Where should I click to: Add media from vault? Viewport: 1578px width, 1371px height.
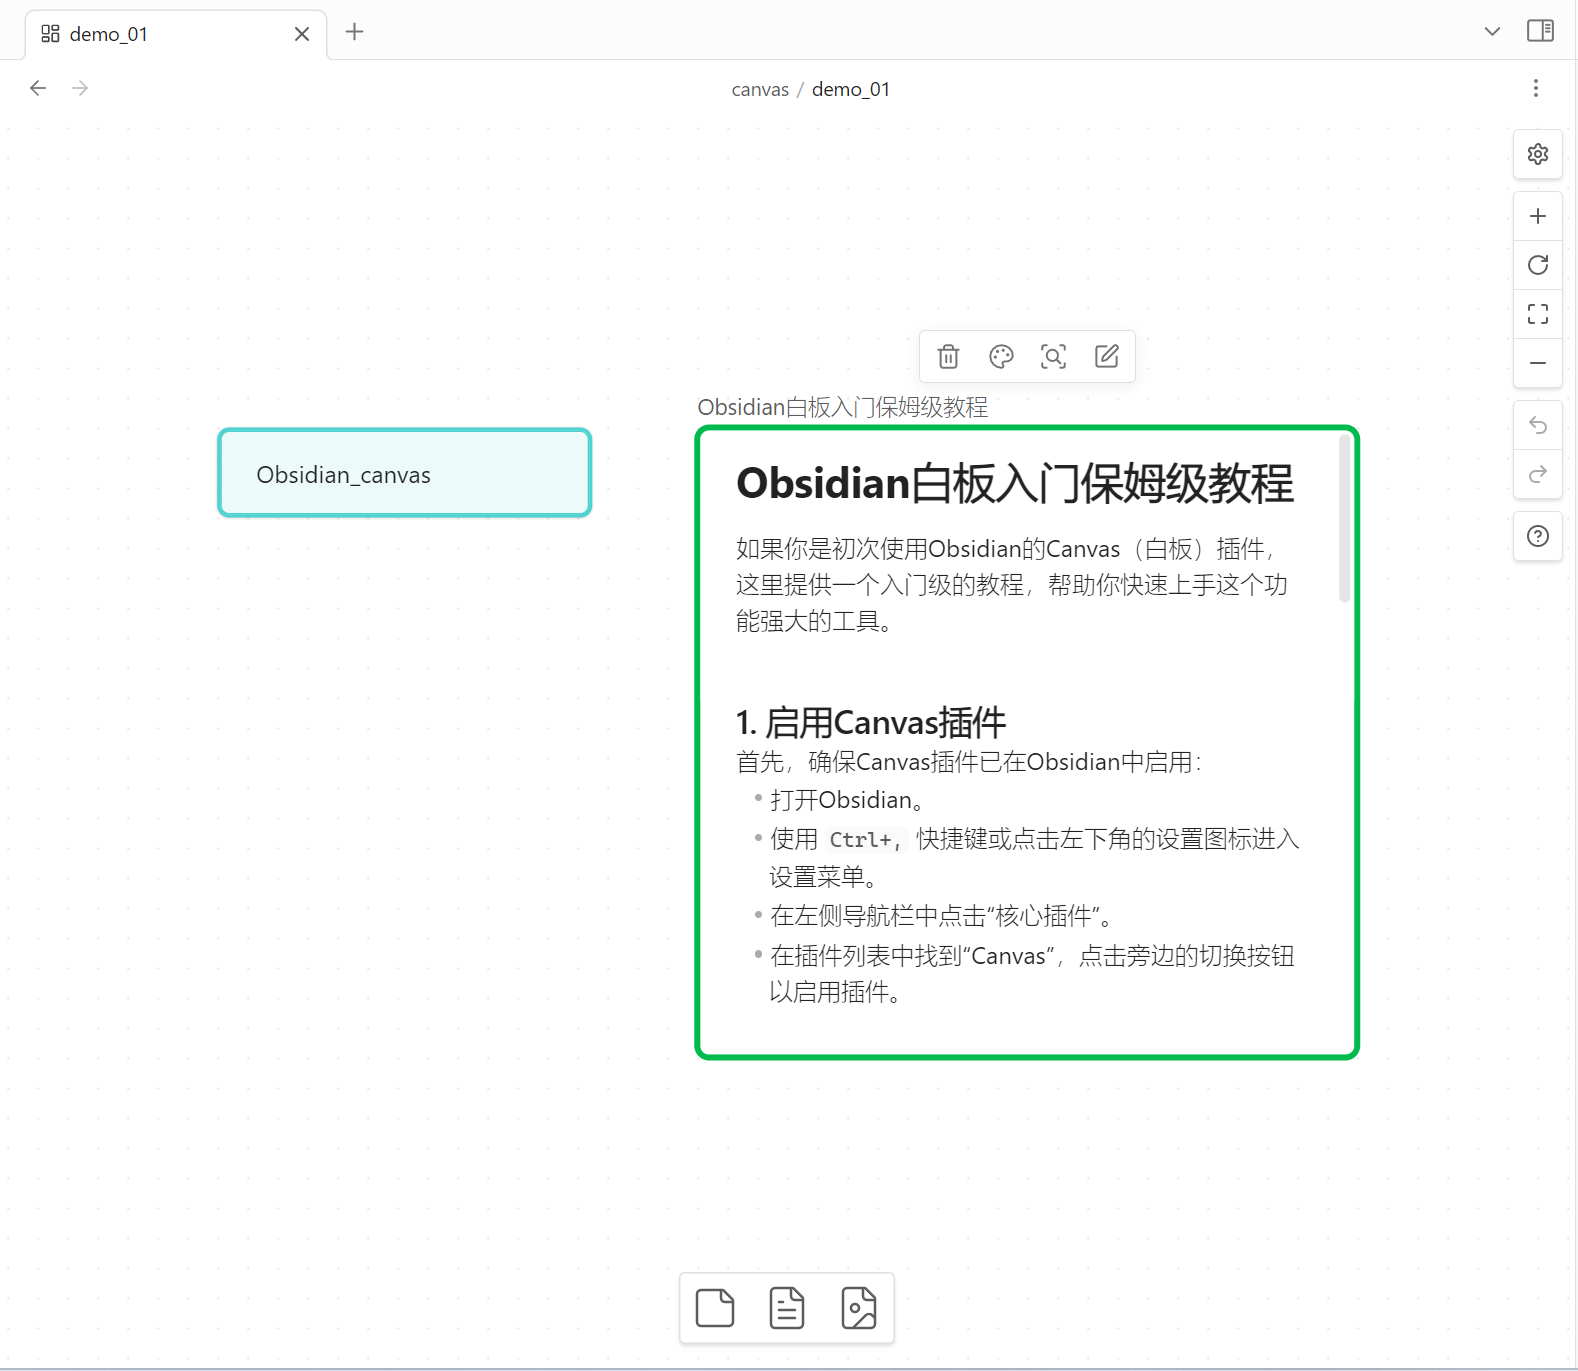tap(859, 1308)
